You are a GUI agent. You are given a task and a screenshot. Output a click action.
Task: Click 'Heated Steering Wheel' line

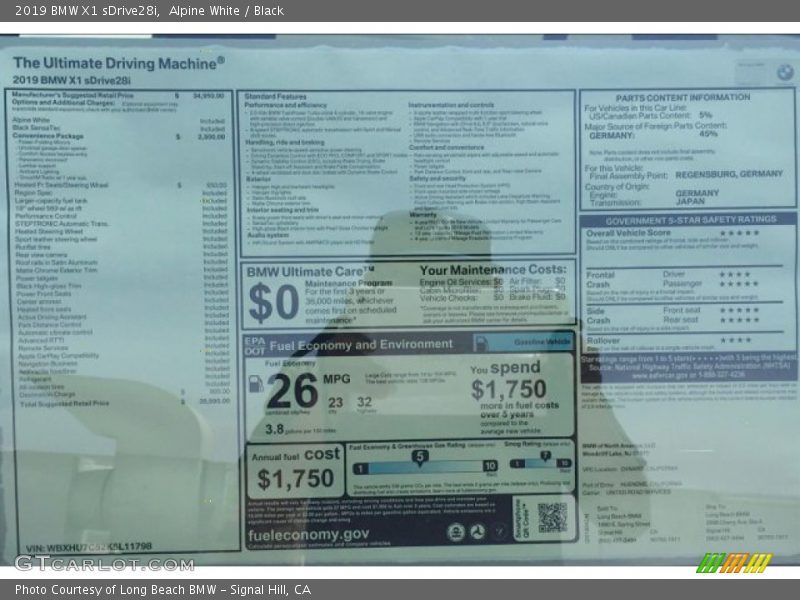121,232
